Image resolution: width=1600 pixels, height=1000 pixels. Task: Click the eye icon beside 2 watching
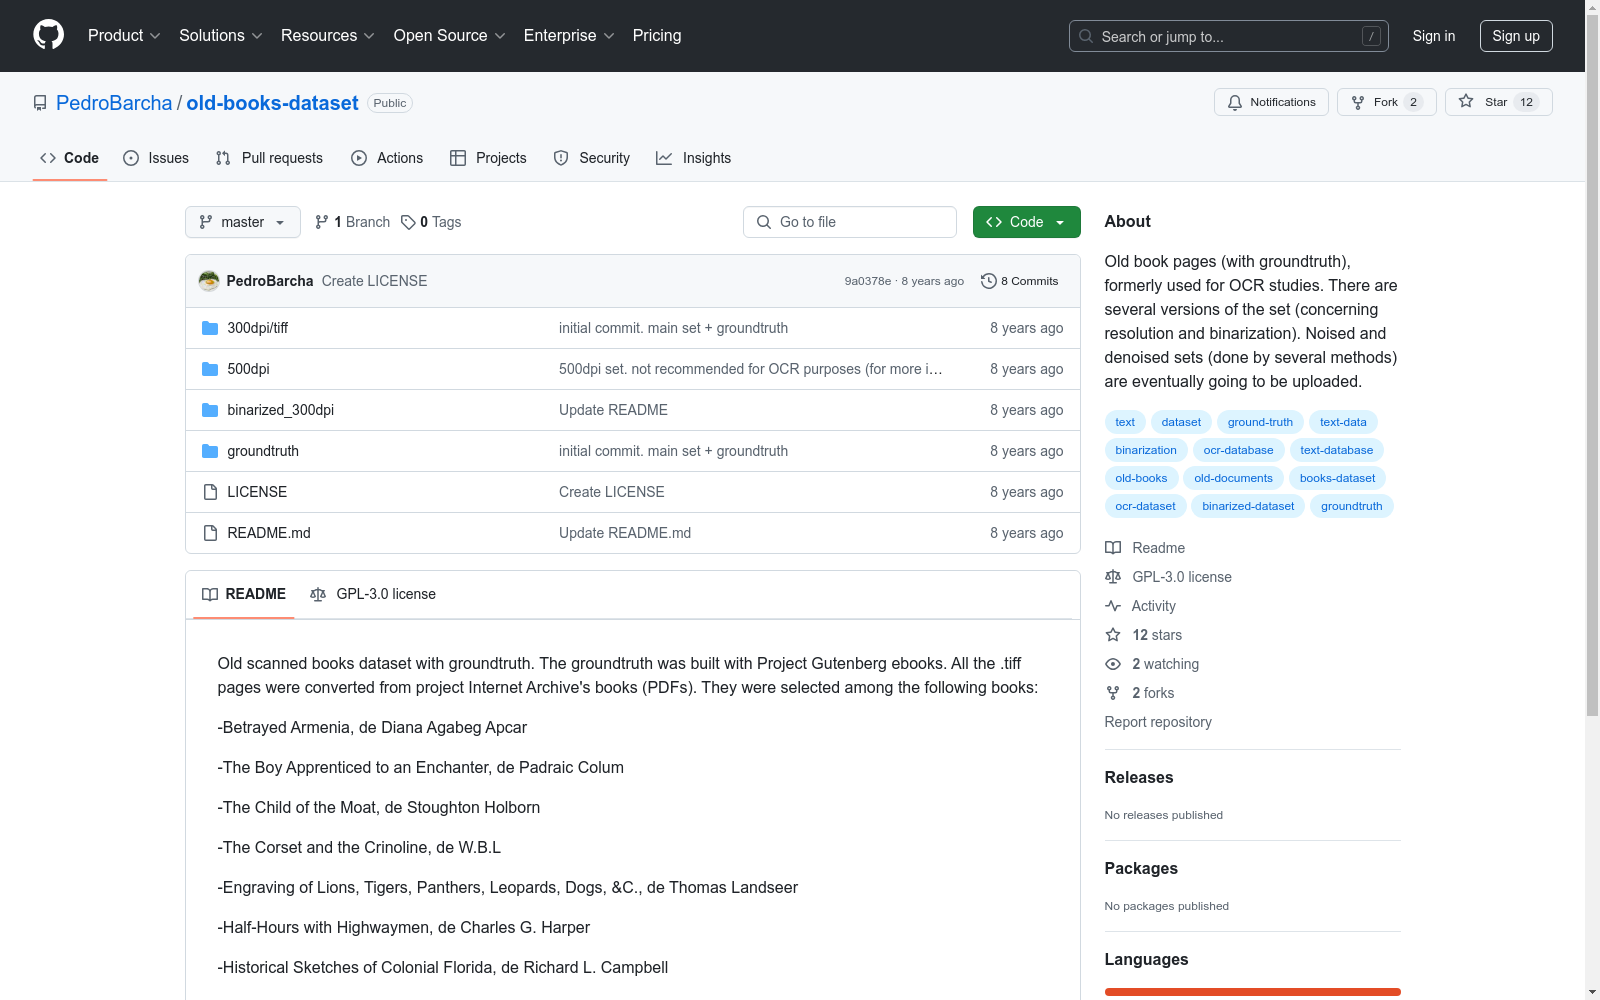tap(1113, 664)
